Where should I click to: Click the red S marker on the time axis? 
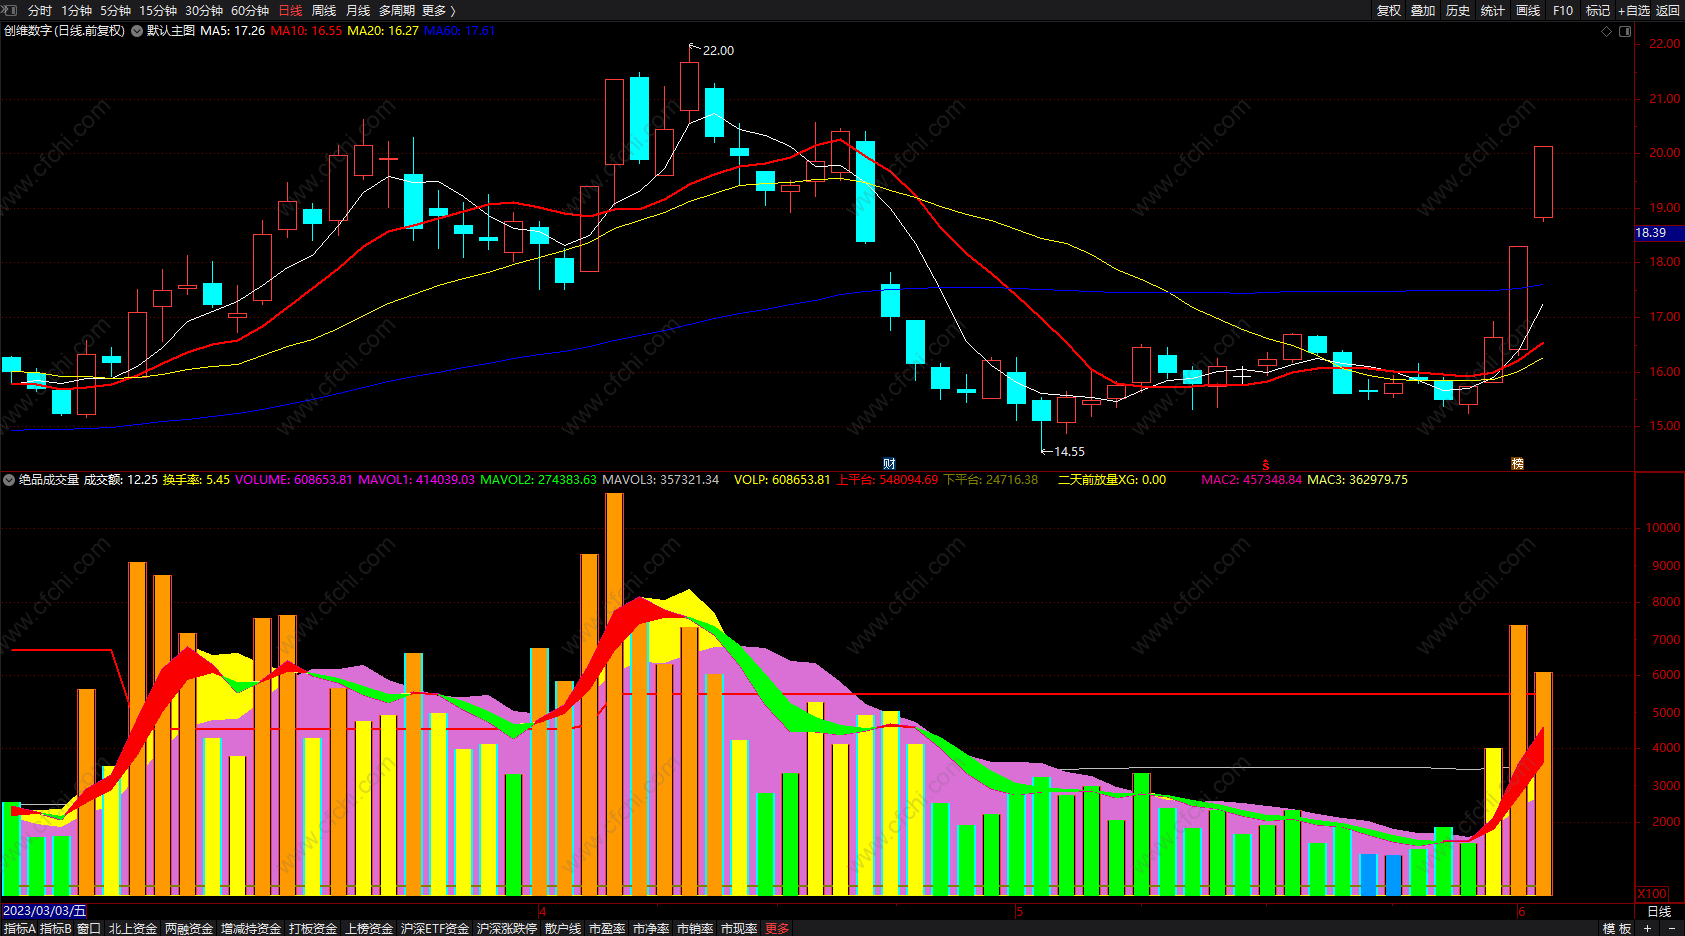(x=1266, y=465)
